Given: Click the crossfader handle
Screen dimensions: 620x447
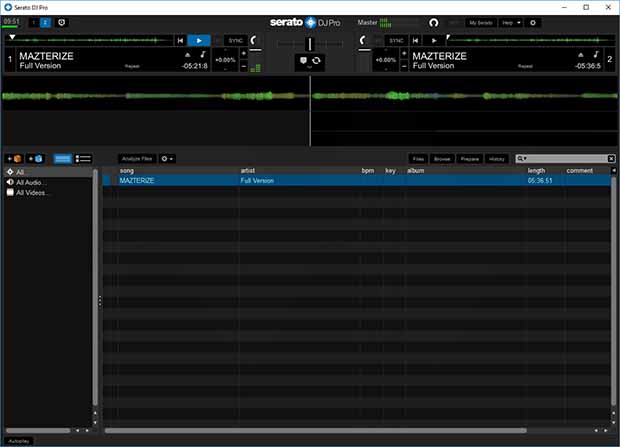Looking at the screenshot, I should click(310, 44).
